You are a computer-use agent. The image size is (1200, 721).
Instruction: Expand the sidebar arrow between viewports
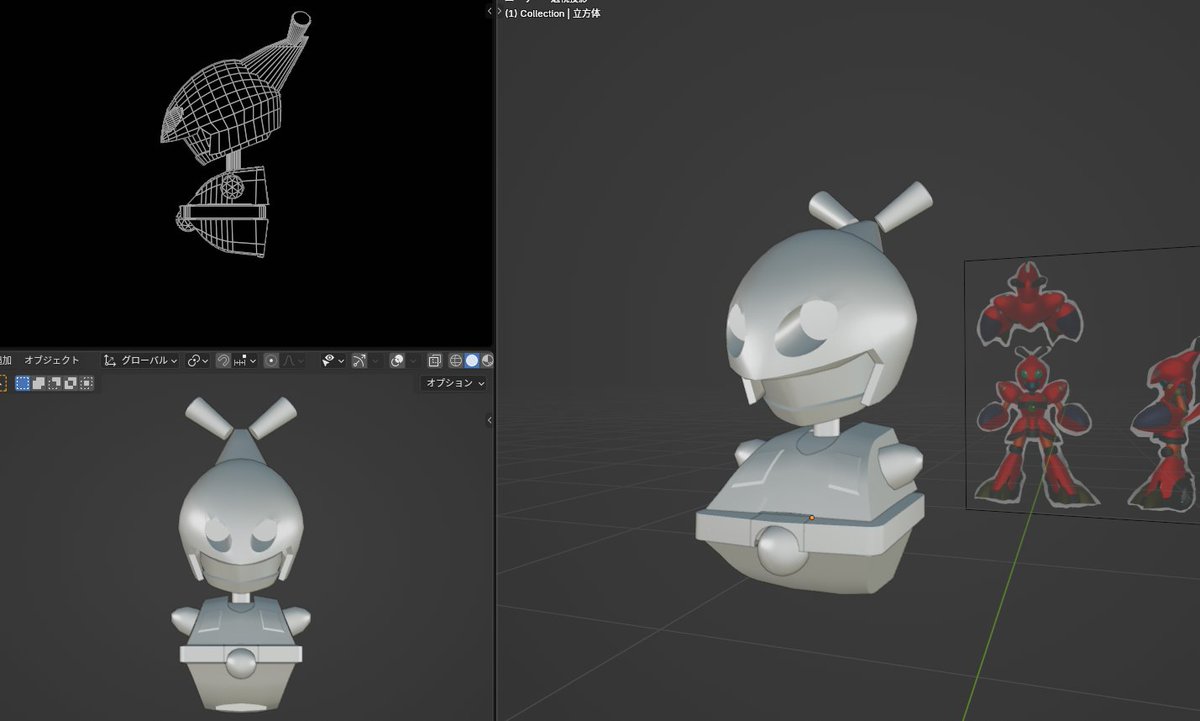[x=490, y=420]
